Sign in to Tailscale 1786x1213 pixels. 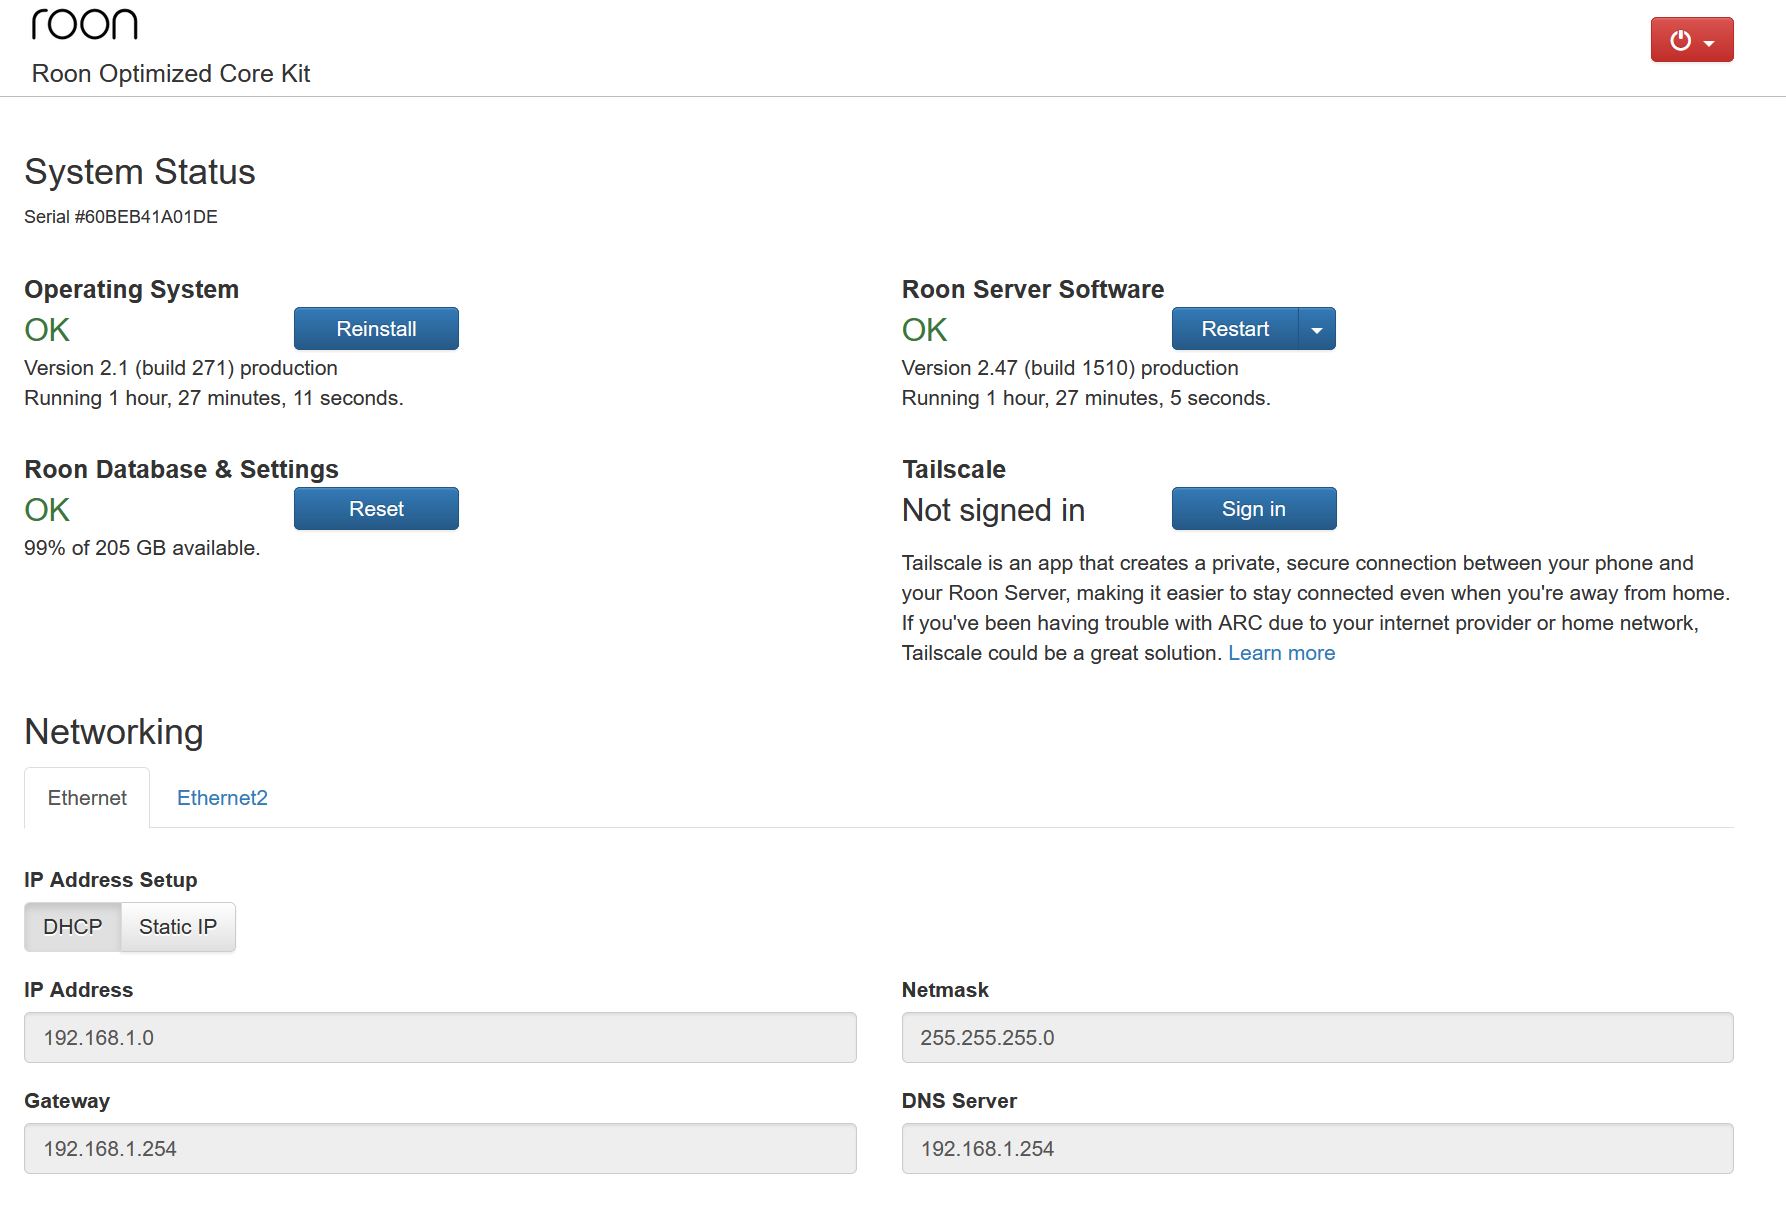point(1253,509)
